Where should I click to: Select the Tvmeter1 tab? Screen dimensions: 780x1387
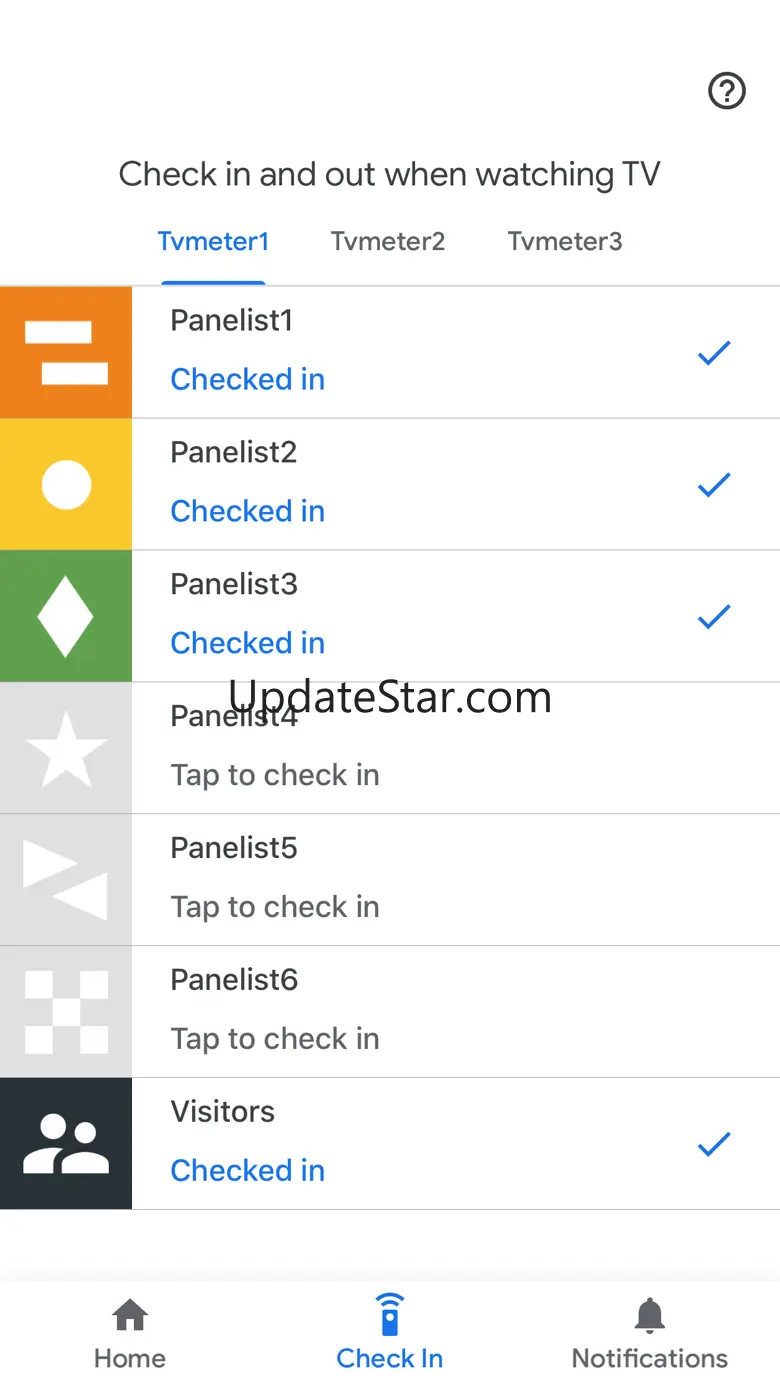coord(213,242)
